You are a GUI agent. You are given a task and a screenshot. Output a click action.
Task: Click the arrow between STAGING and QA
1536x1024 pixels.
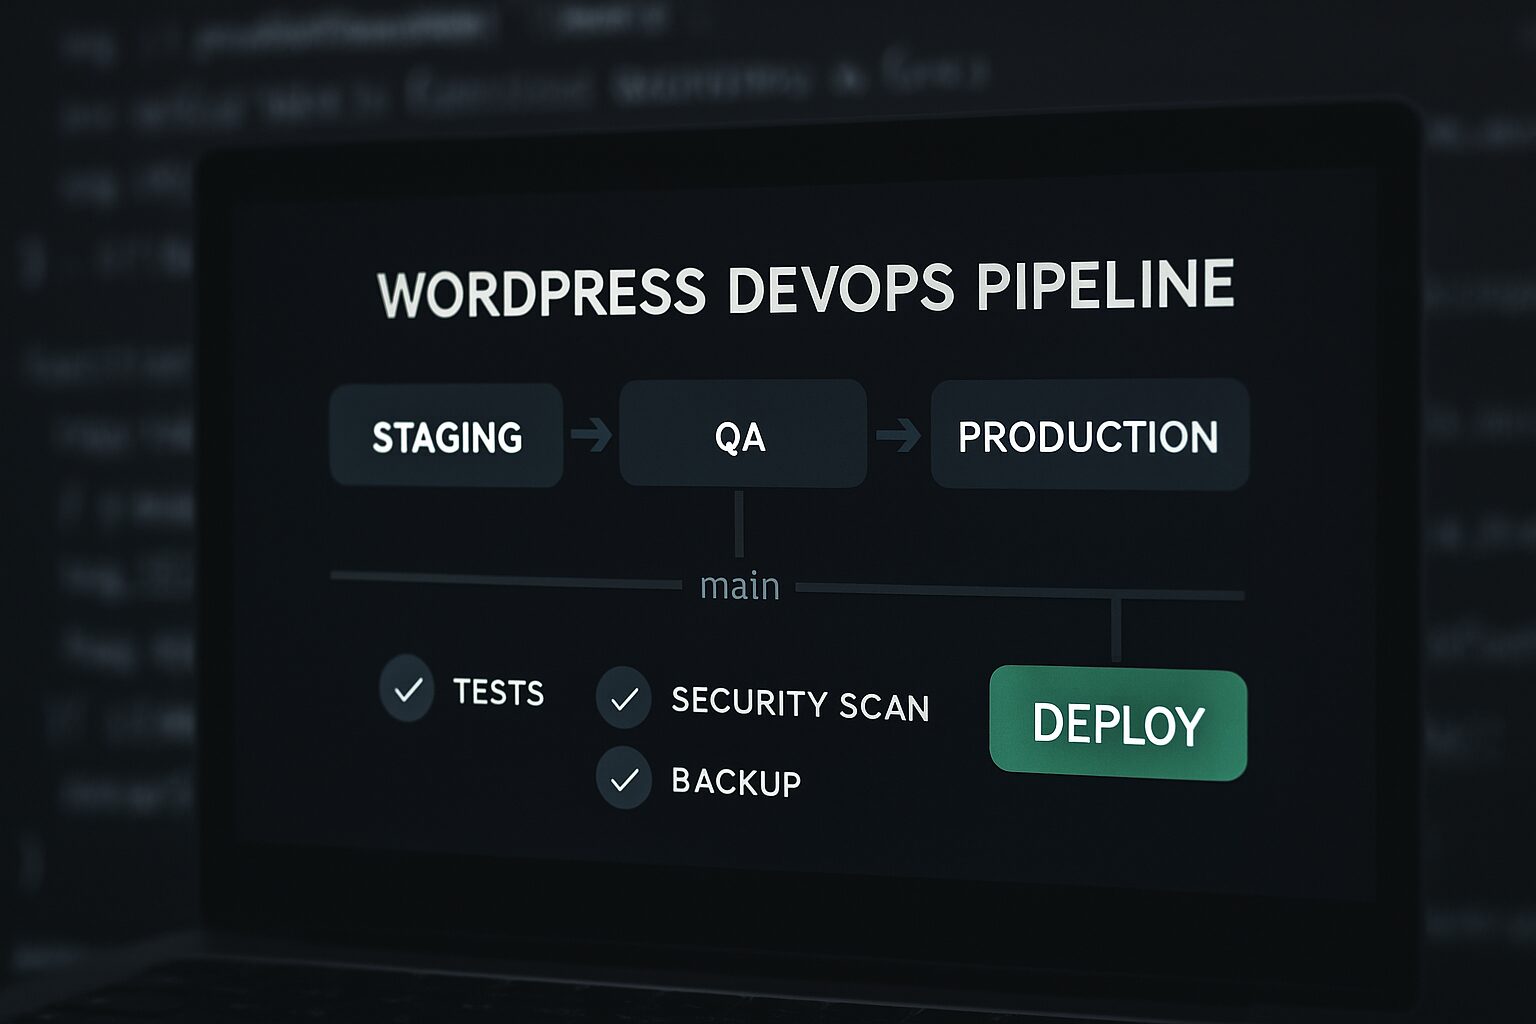[590, 432]
